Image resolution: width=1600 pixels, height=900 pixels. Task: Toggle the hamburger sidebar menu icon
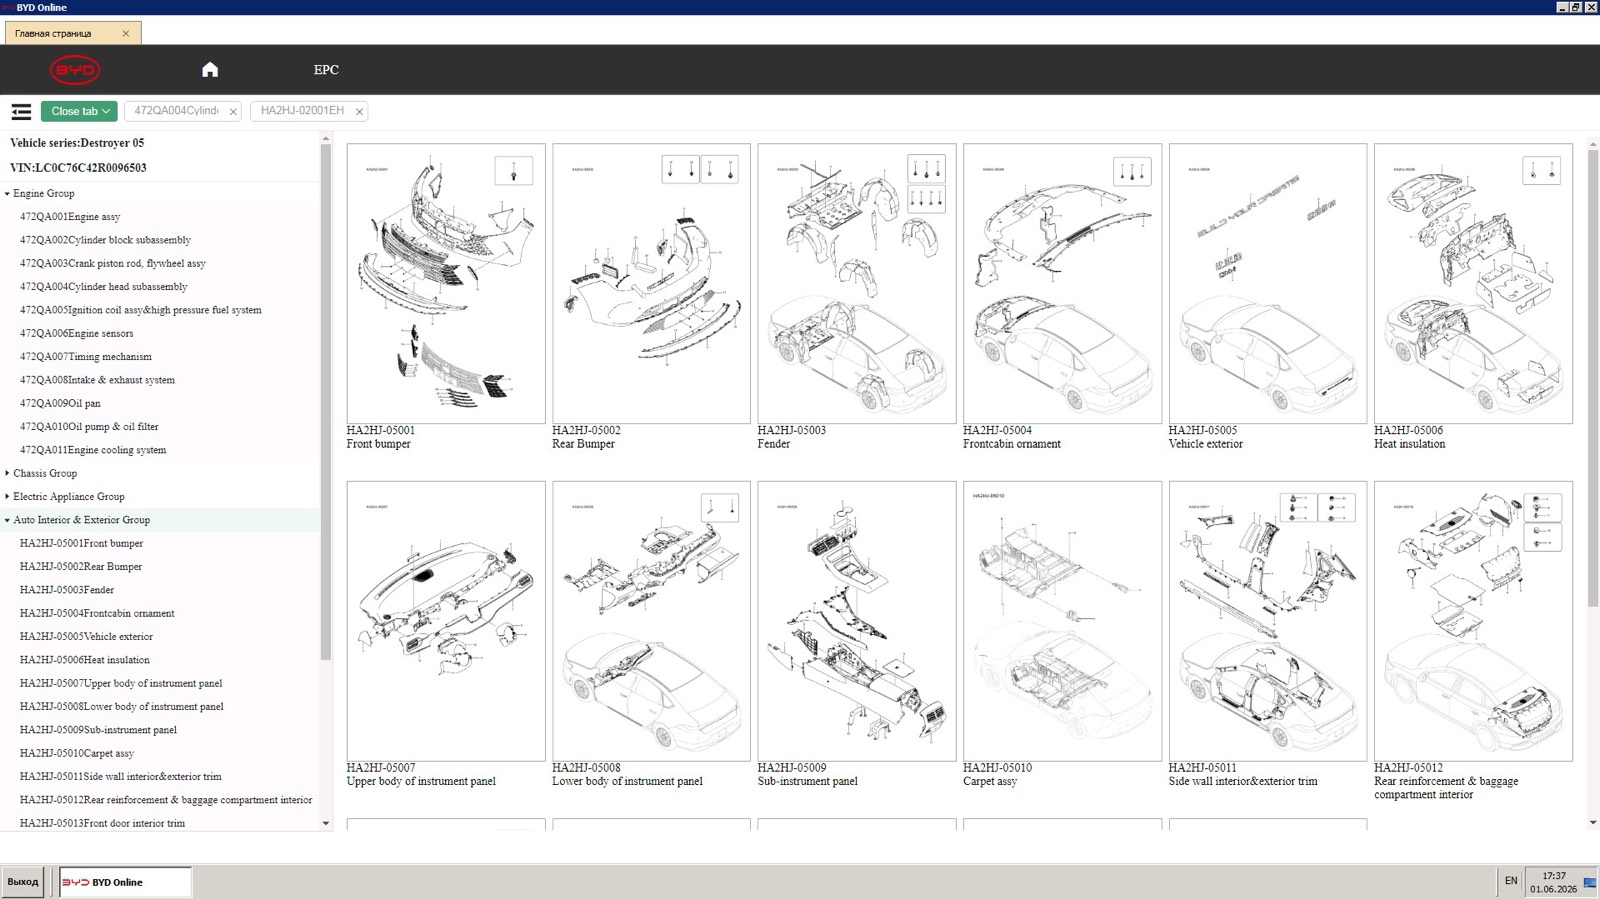click(21, 111)
